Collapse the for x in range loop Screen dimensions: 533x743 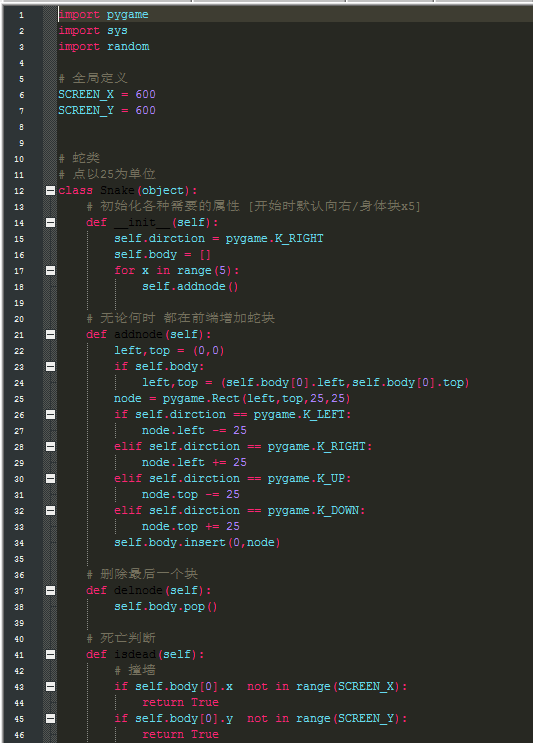tap(50, 271)
